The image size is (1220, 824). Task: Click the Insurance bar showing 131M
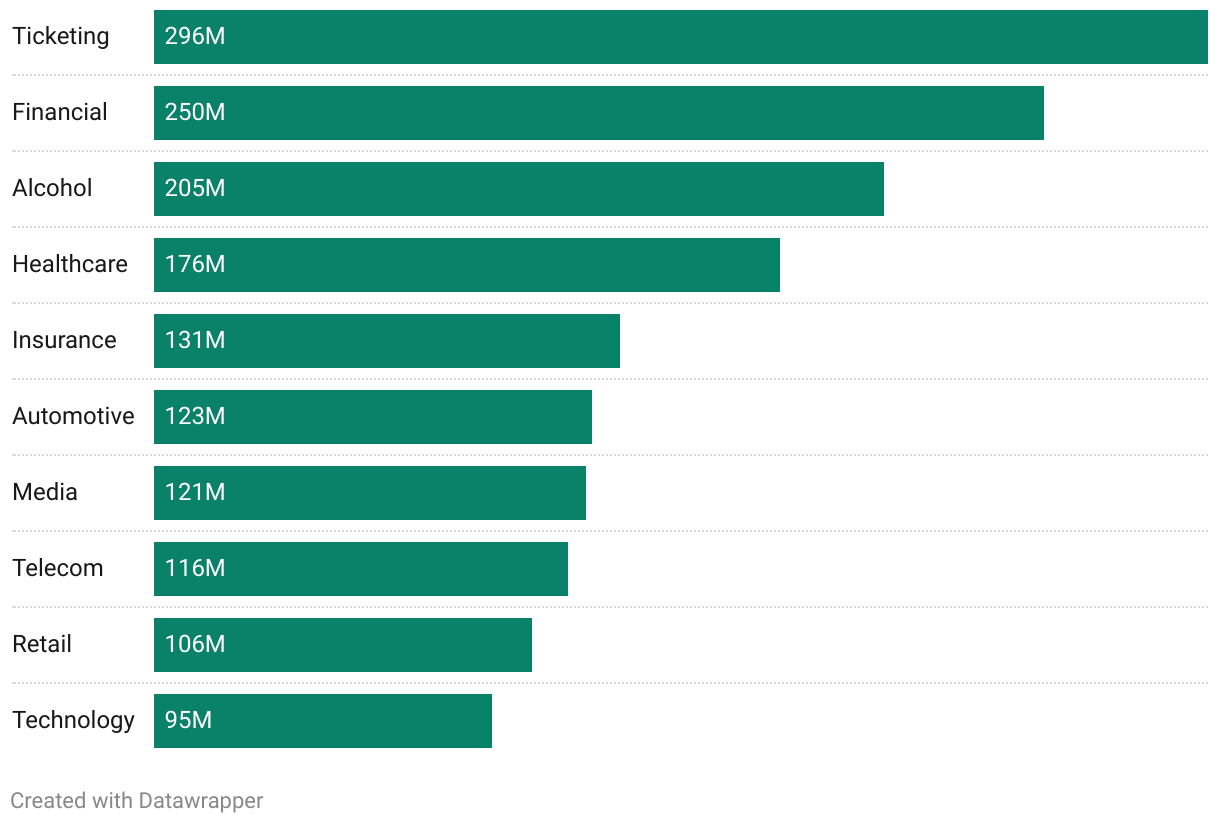387,341
